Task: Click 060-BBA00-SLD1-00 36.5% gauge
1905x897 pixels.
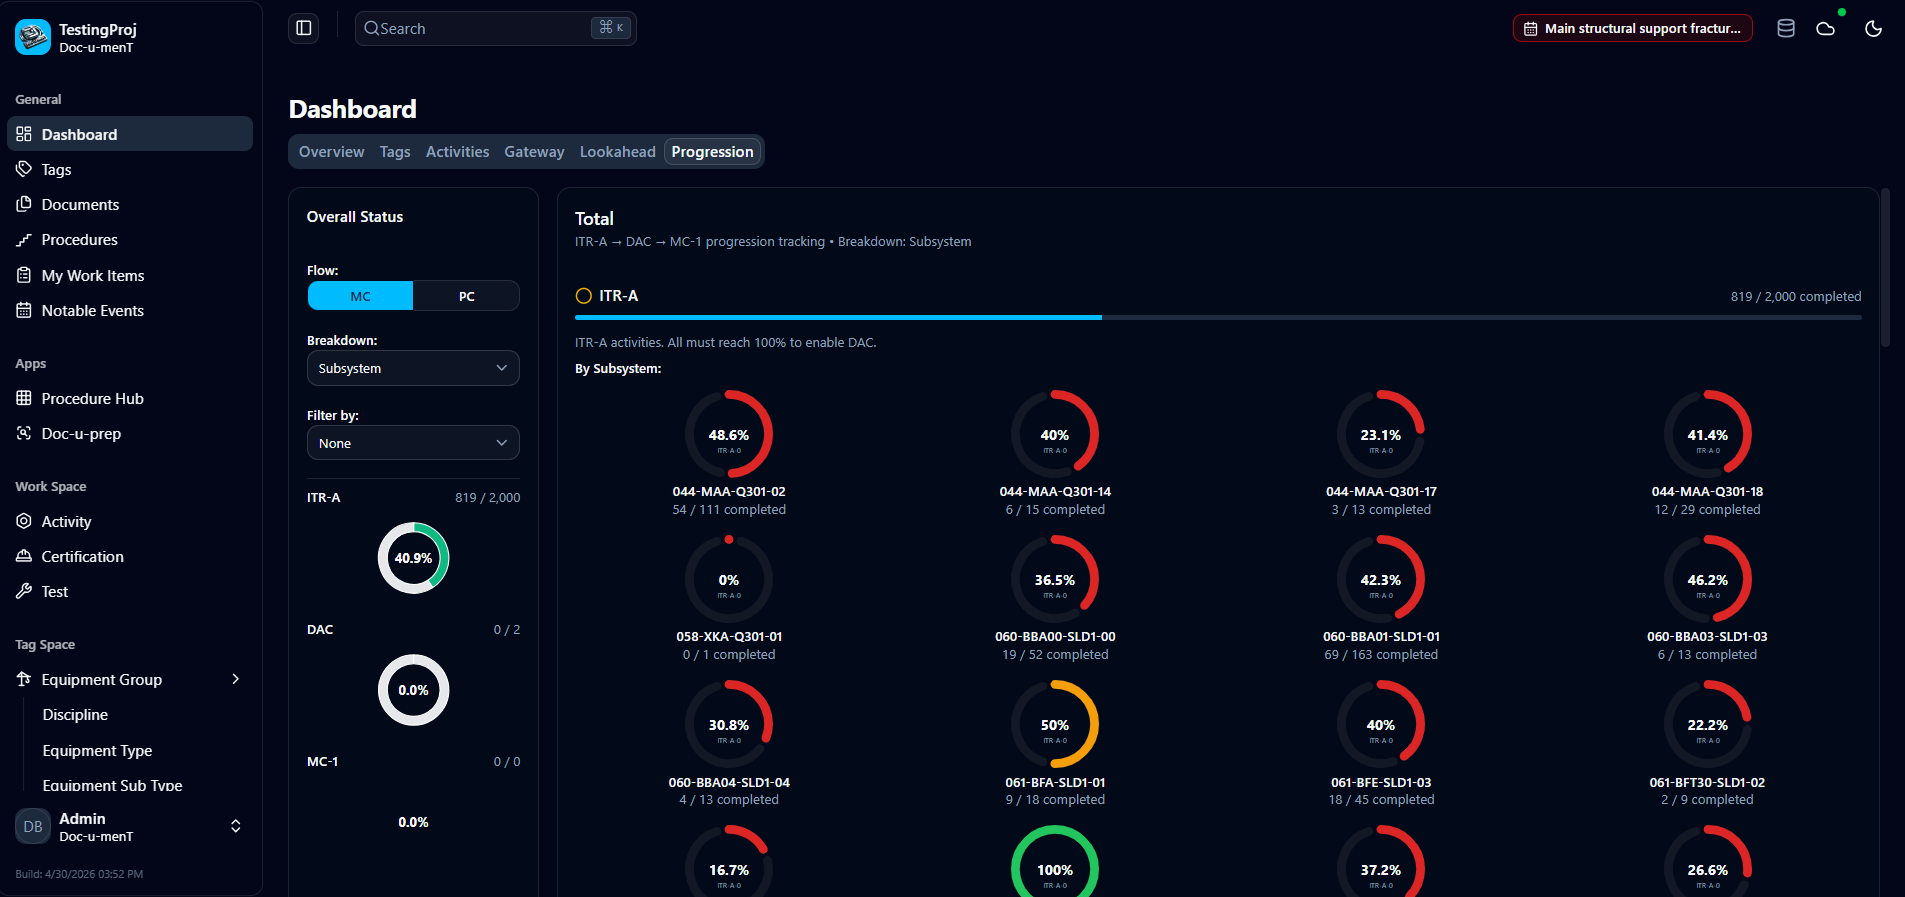Action: [1055, 579]
